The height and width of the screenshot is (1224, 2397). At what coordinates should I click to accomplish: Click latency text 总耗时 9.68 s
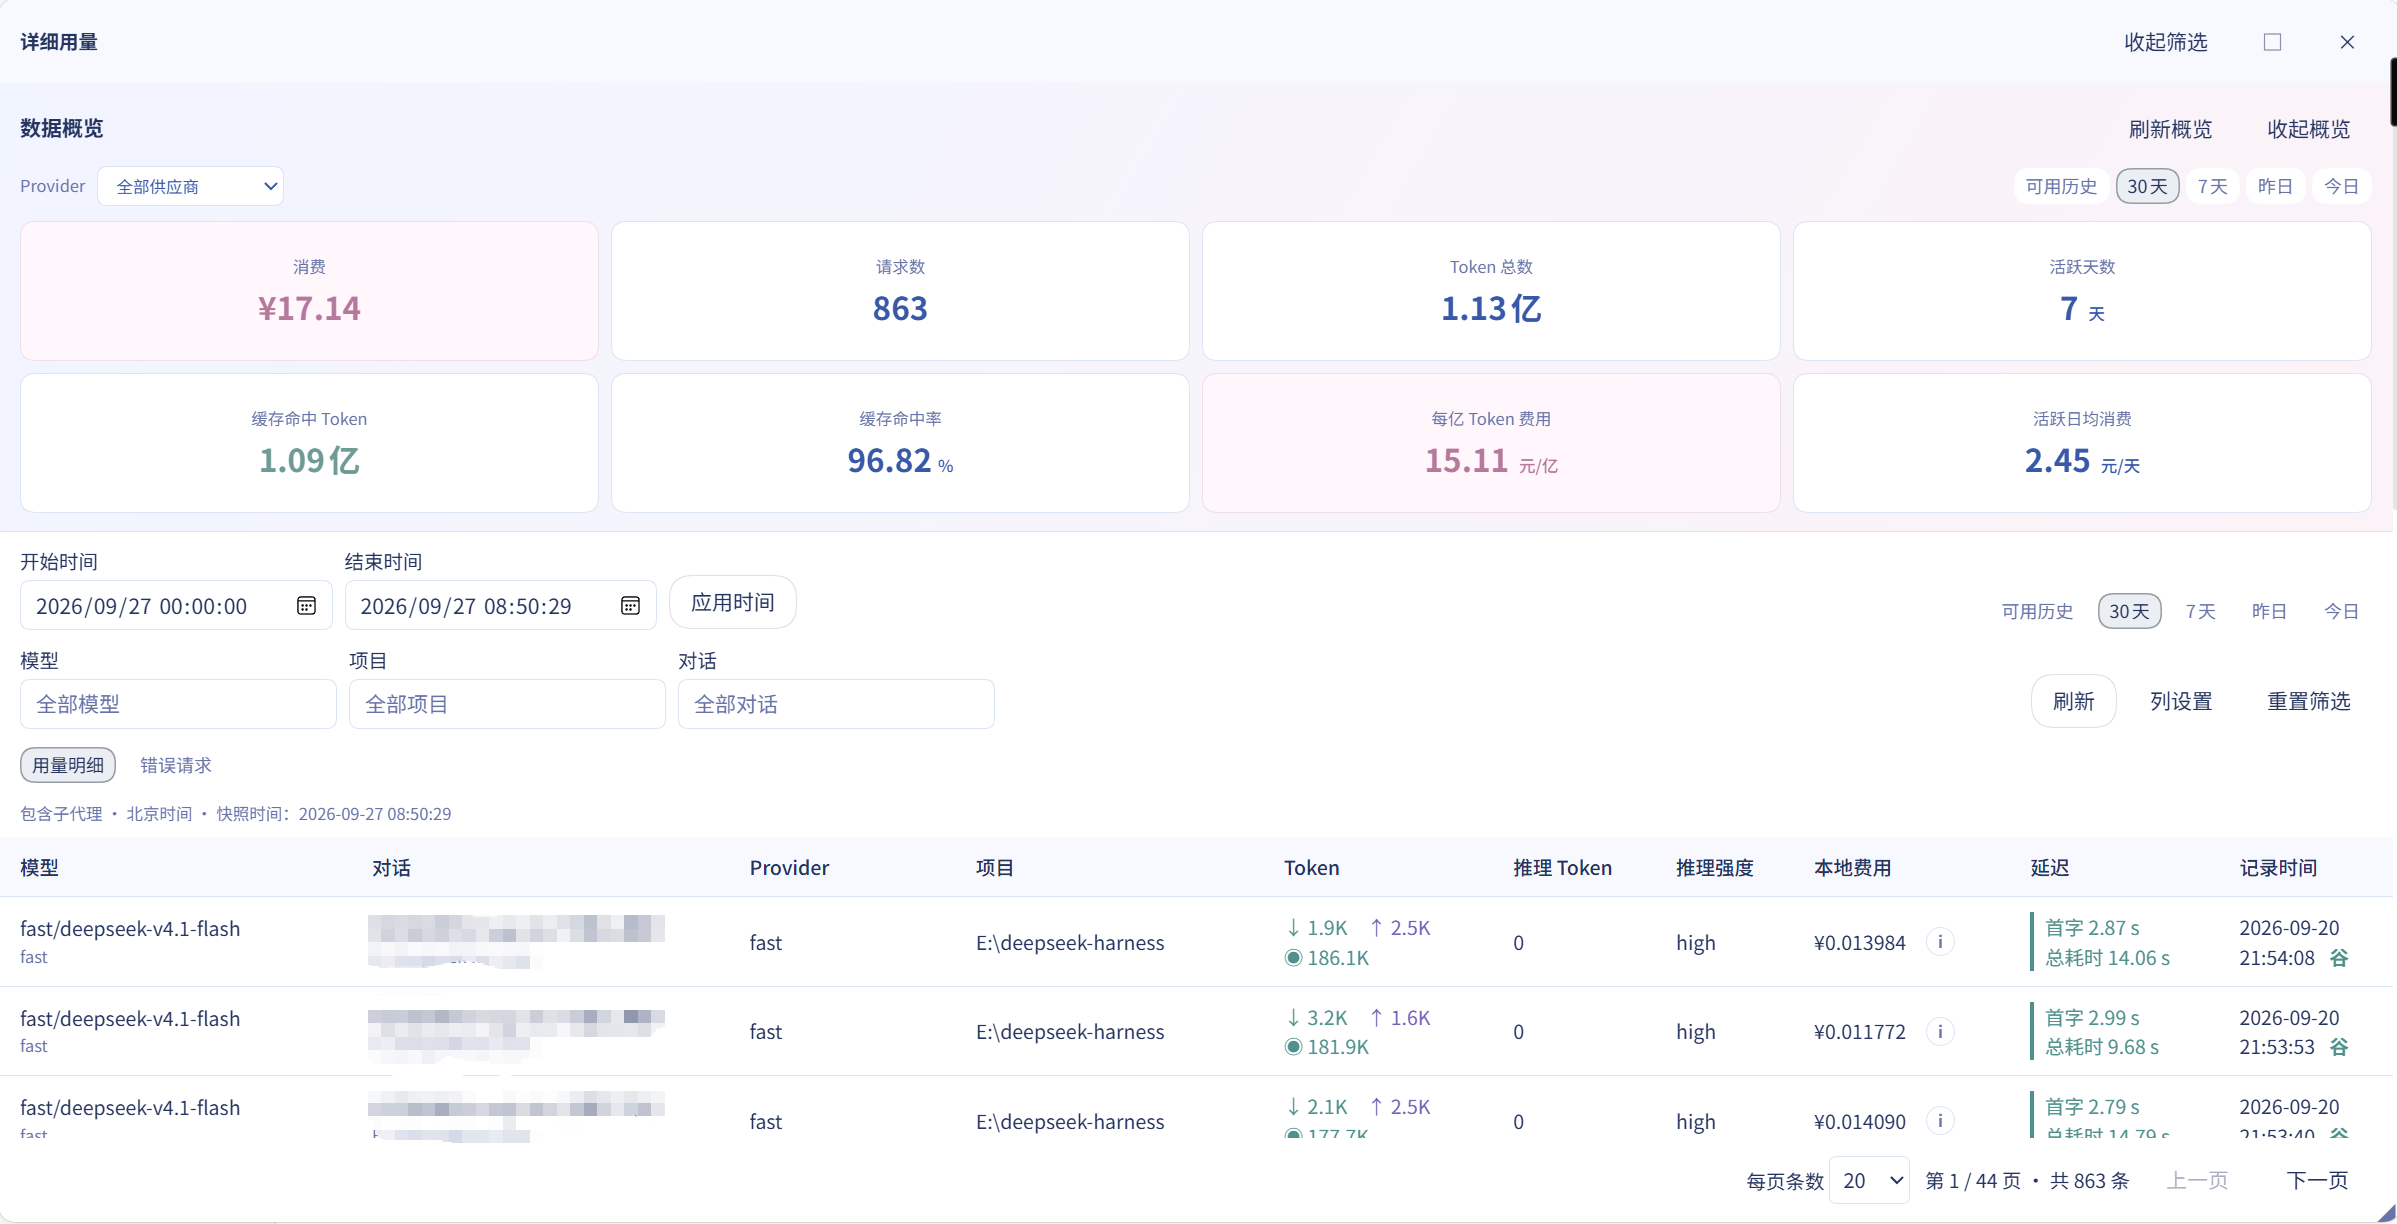2102,1047
